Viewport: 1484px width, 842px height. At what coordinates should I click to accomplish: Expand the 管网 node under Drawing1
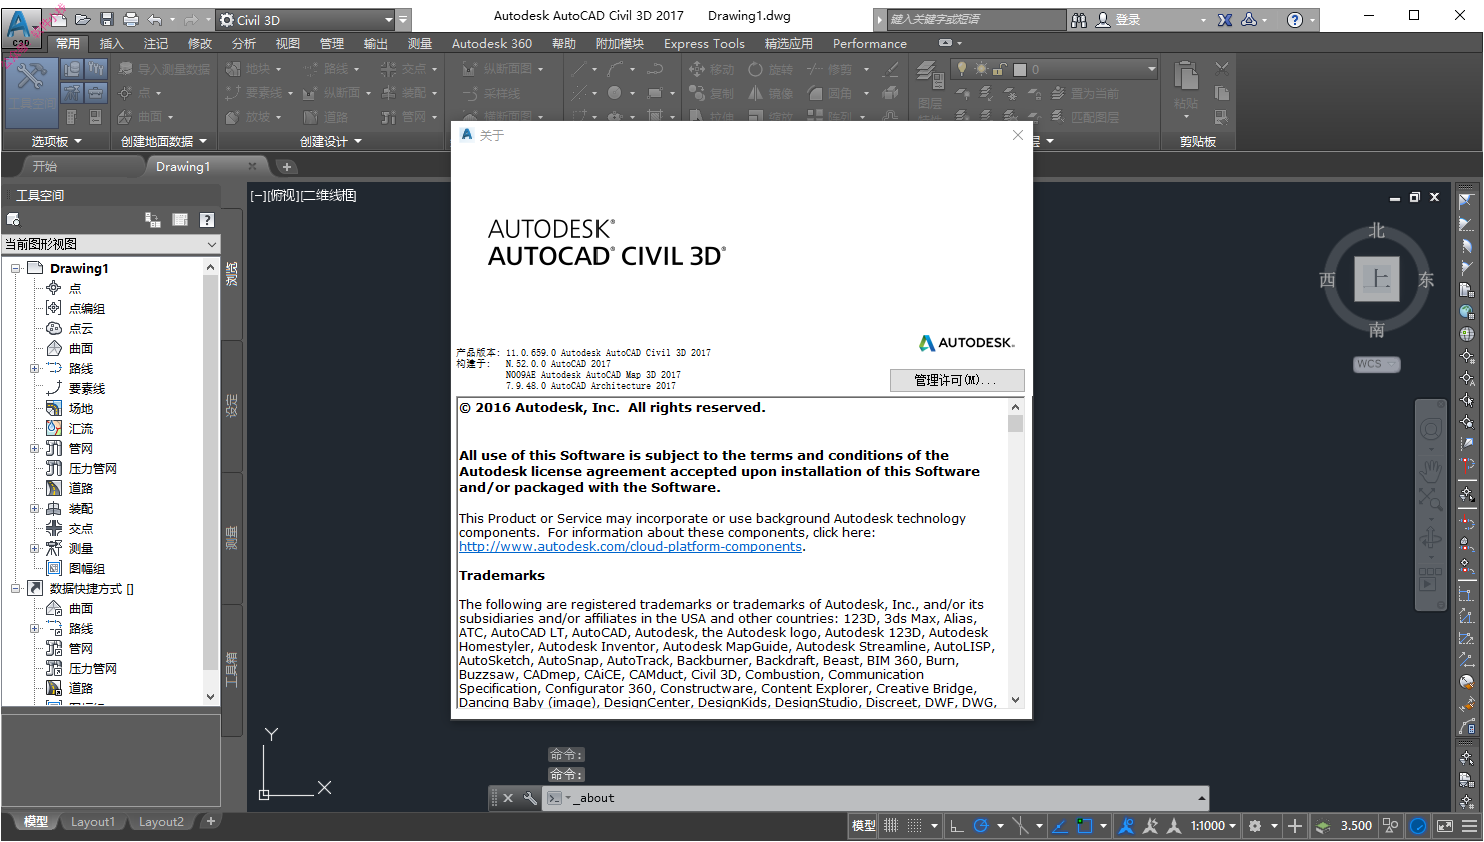click(x=35, y=449)
